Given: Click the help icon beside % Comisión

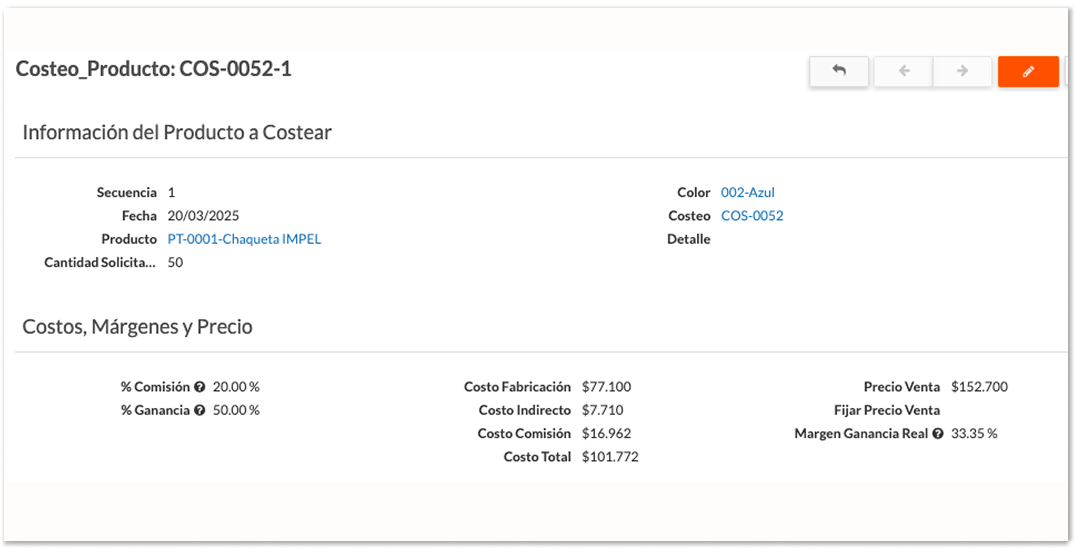Looking at the screenshot, I should (200, 387).
